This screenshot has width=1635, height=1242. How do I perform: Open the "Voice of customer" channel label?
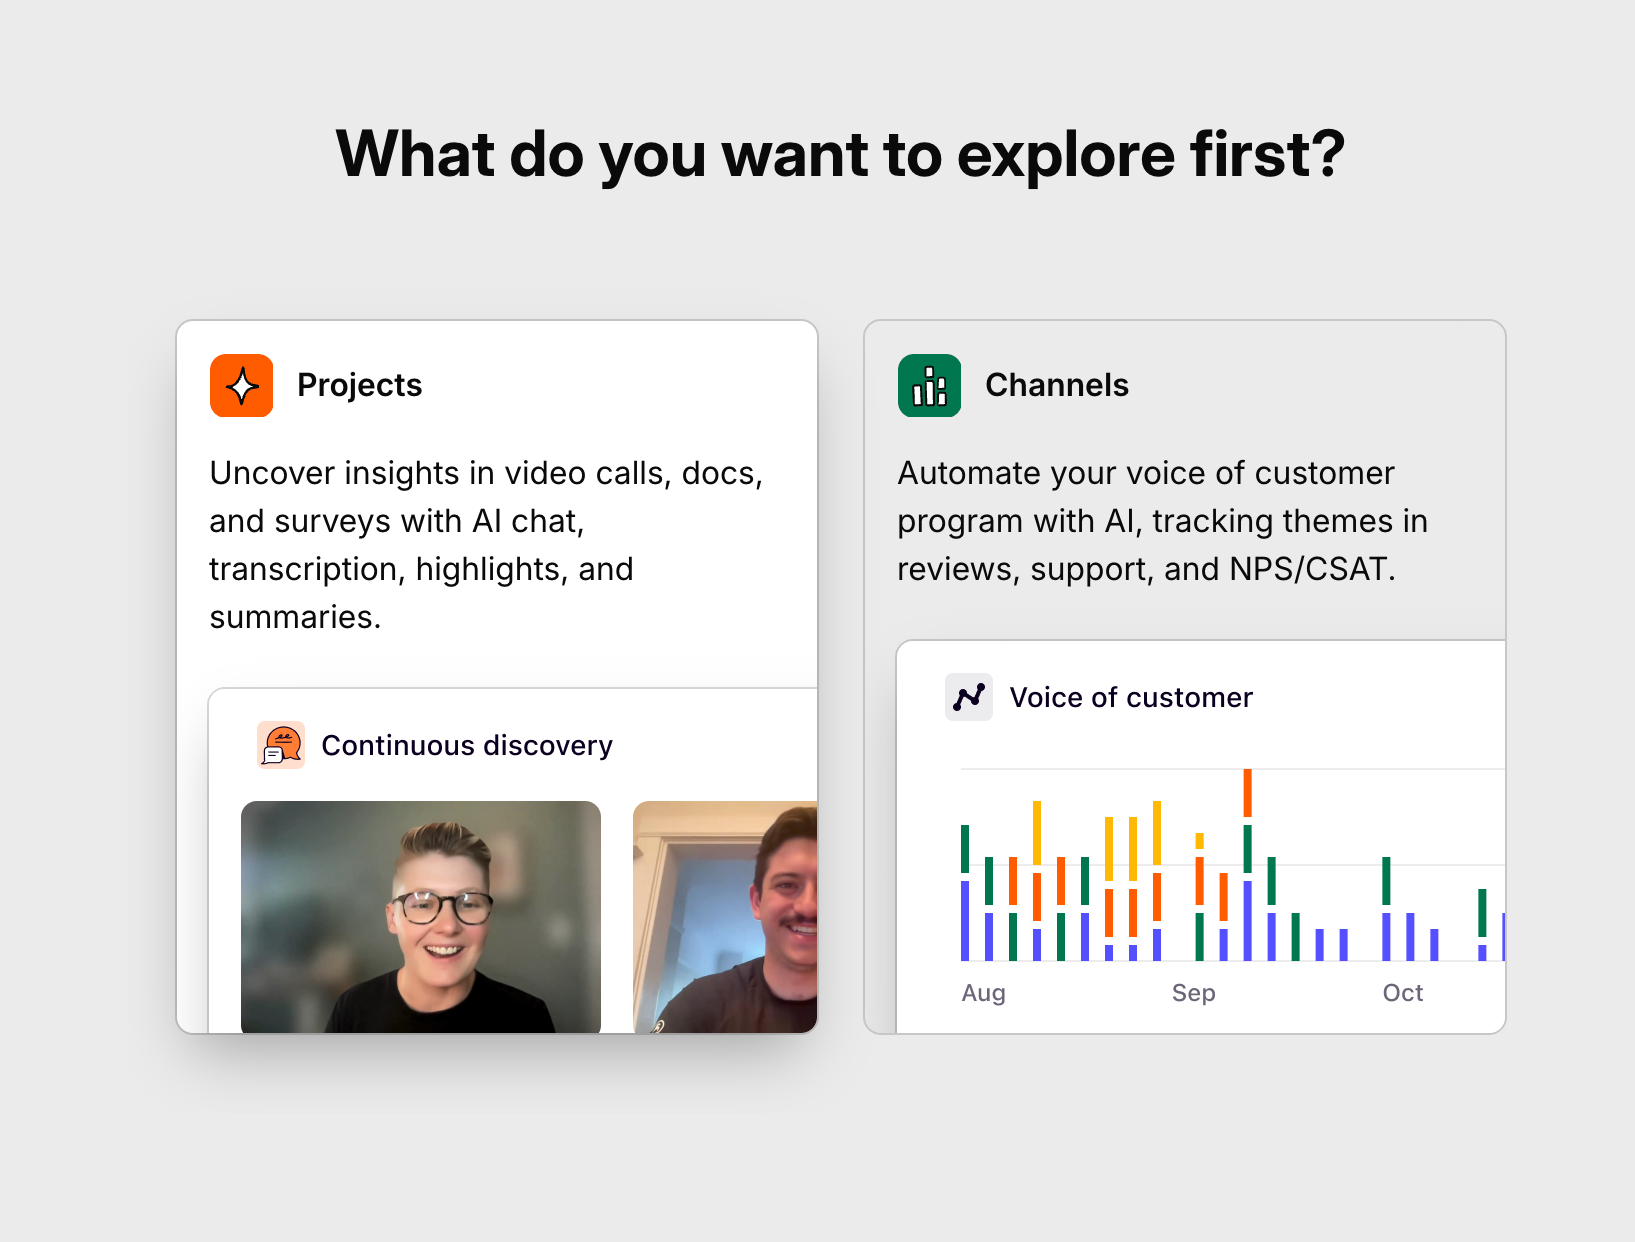pyautogui.click(x=1130, y=697)
